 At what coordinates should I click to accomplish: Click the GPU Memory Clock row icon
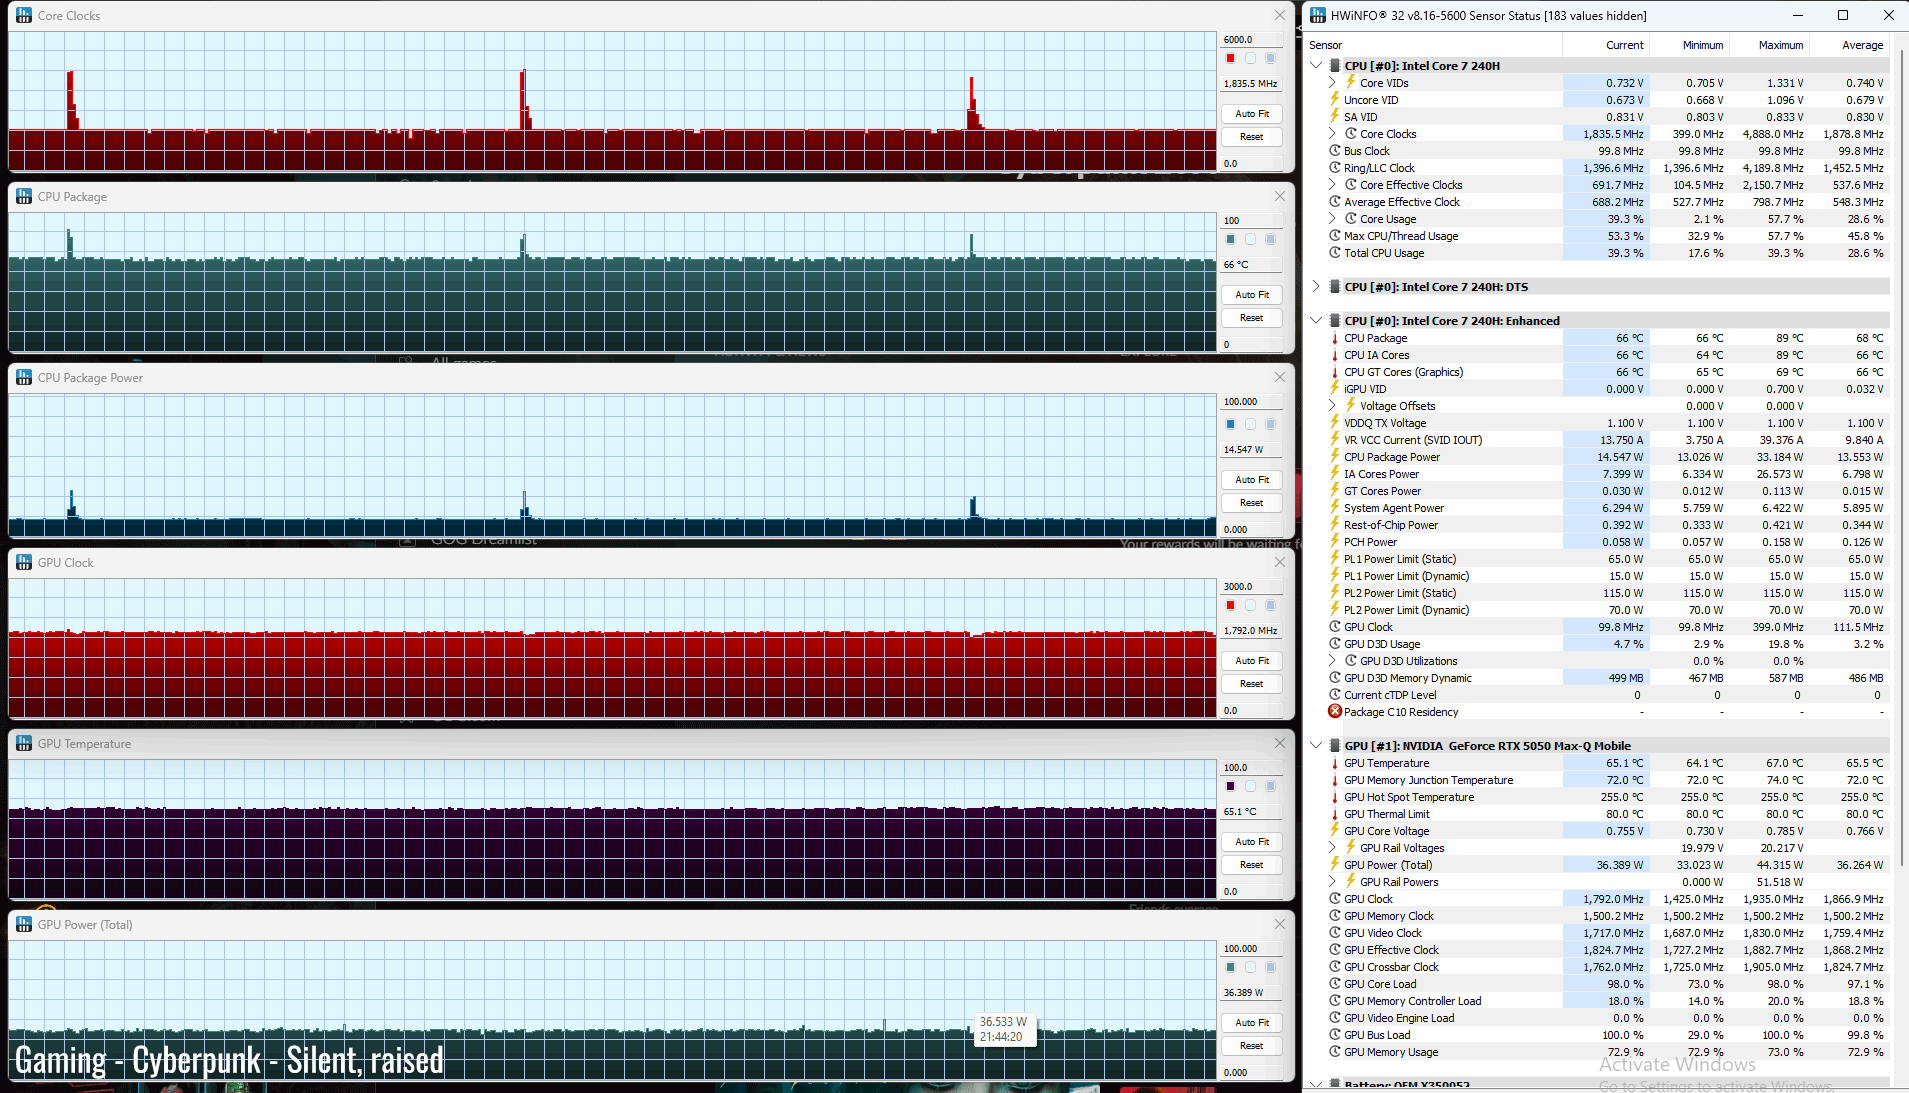coord(1334,916)
